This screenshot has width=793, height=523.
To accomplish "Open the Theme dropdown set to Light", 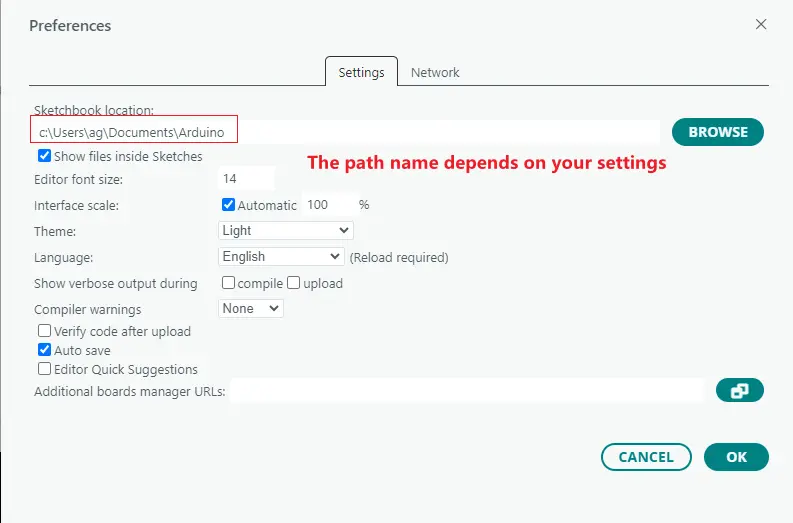I will click(x=286, y=230).
